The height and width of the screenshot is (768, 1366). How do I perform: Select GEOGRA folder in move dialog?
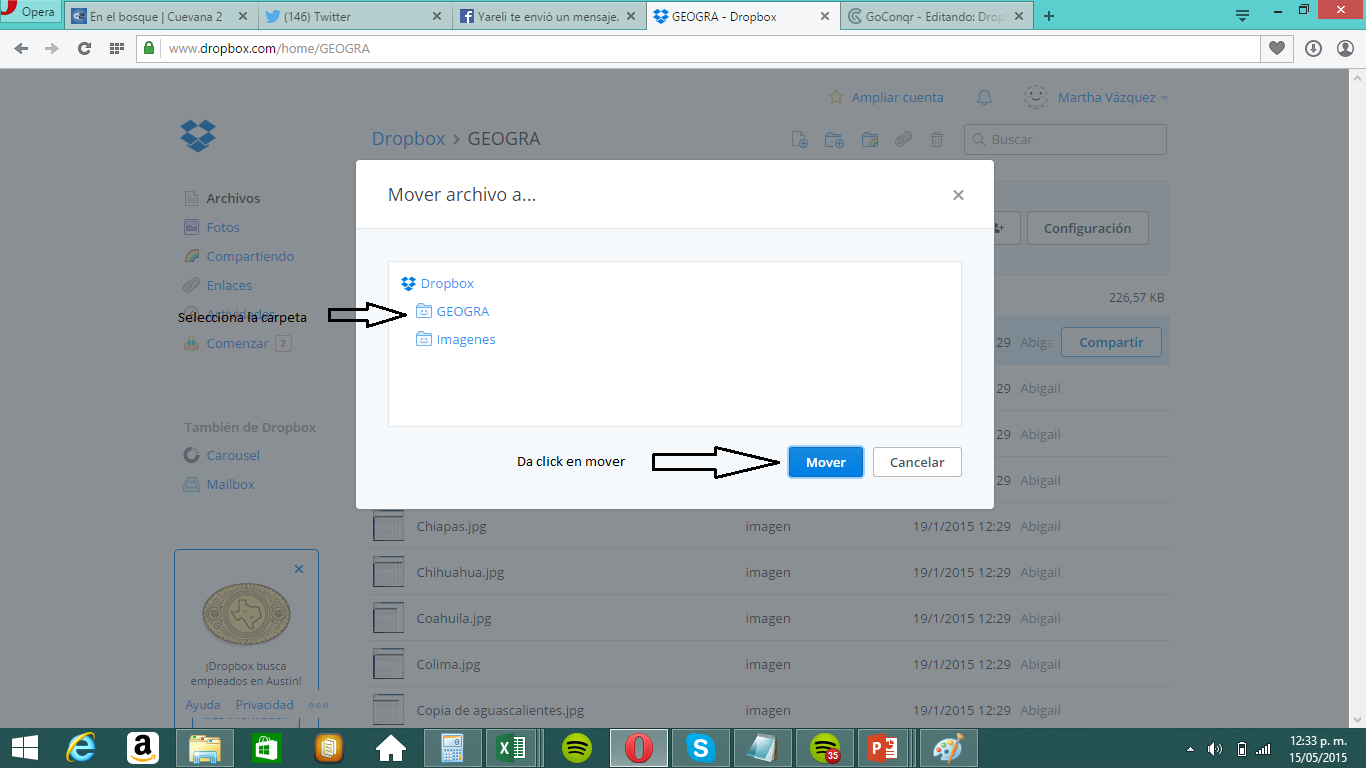tap(452, 311)
